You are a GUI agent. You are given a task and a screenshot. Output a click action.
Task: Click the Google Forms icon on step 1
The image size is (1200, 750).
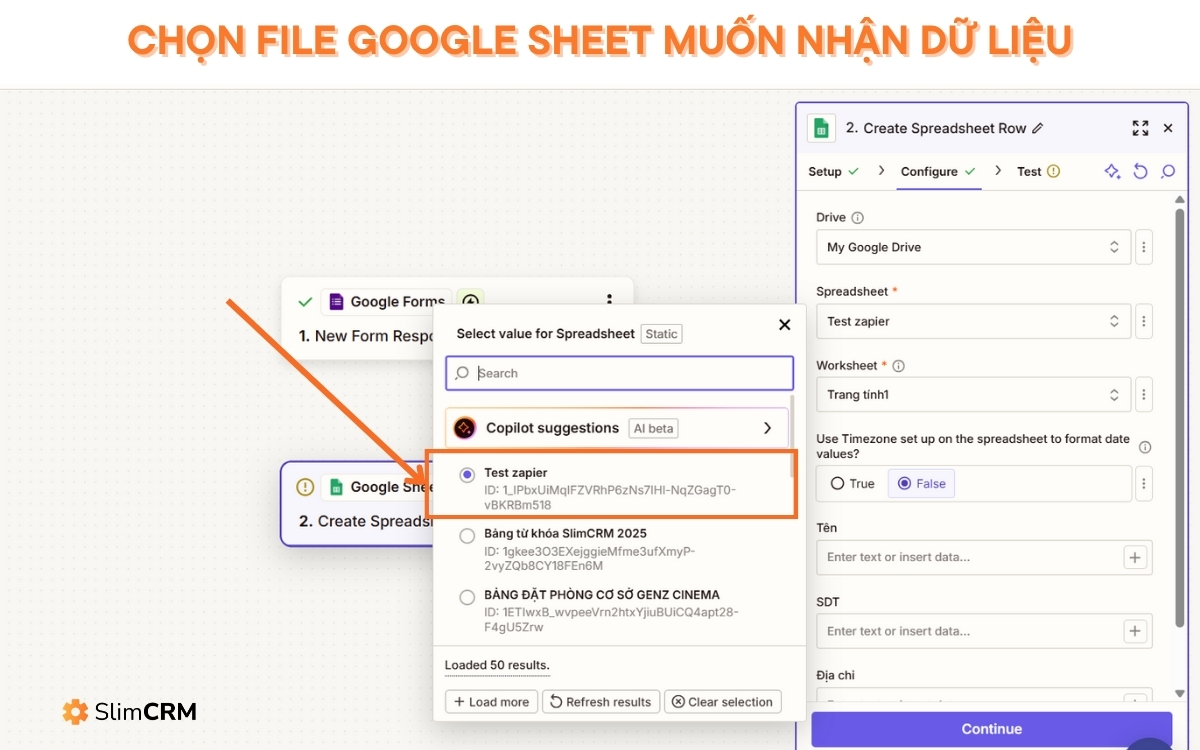point(336,301)
